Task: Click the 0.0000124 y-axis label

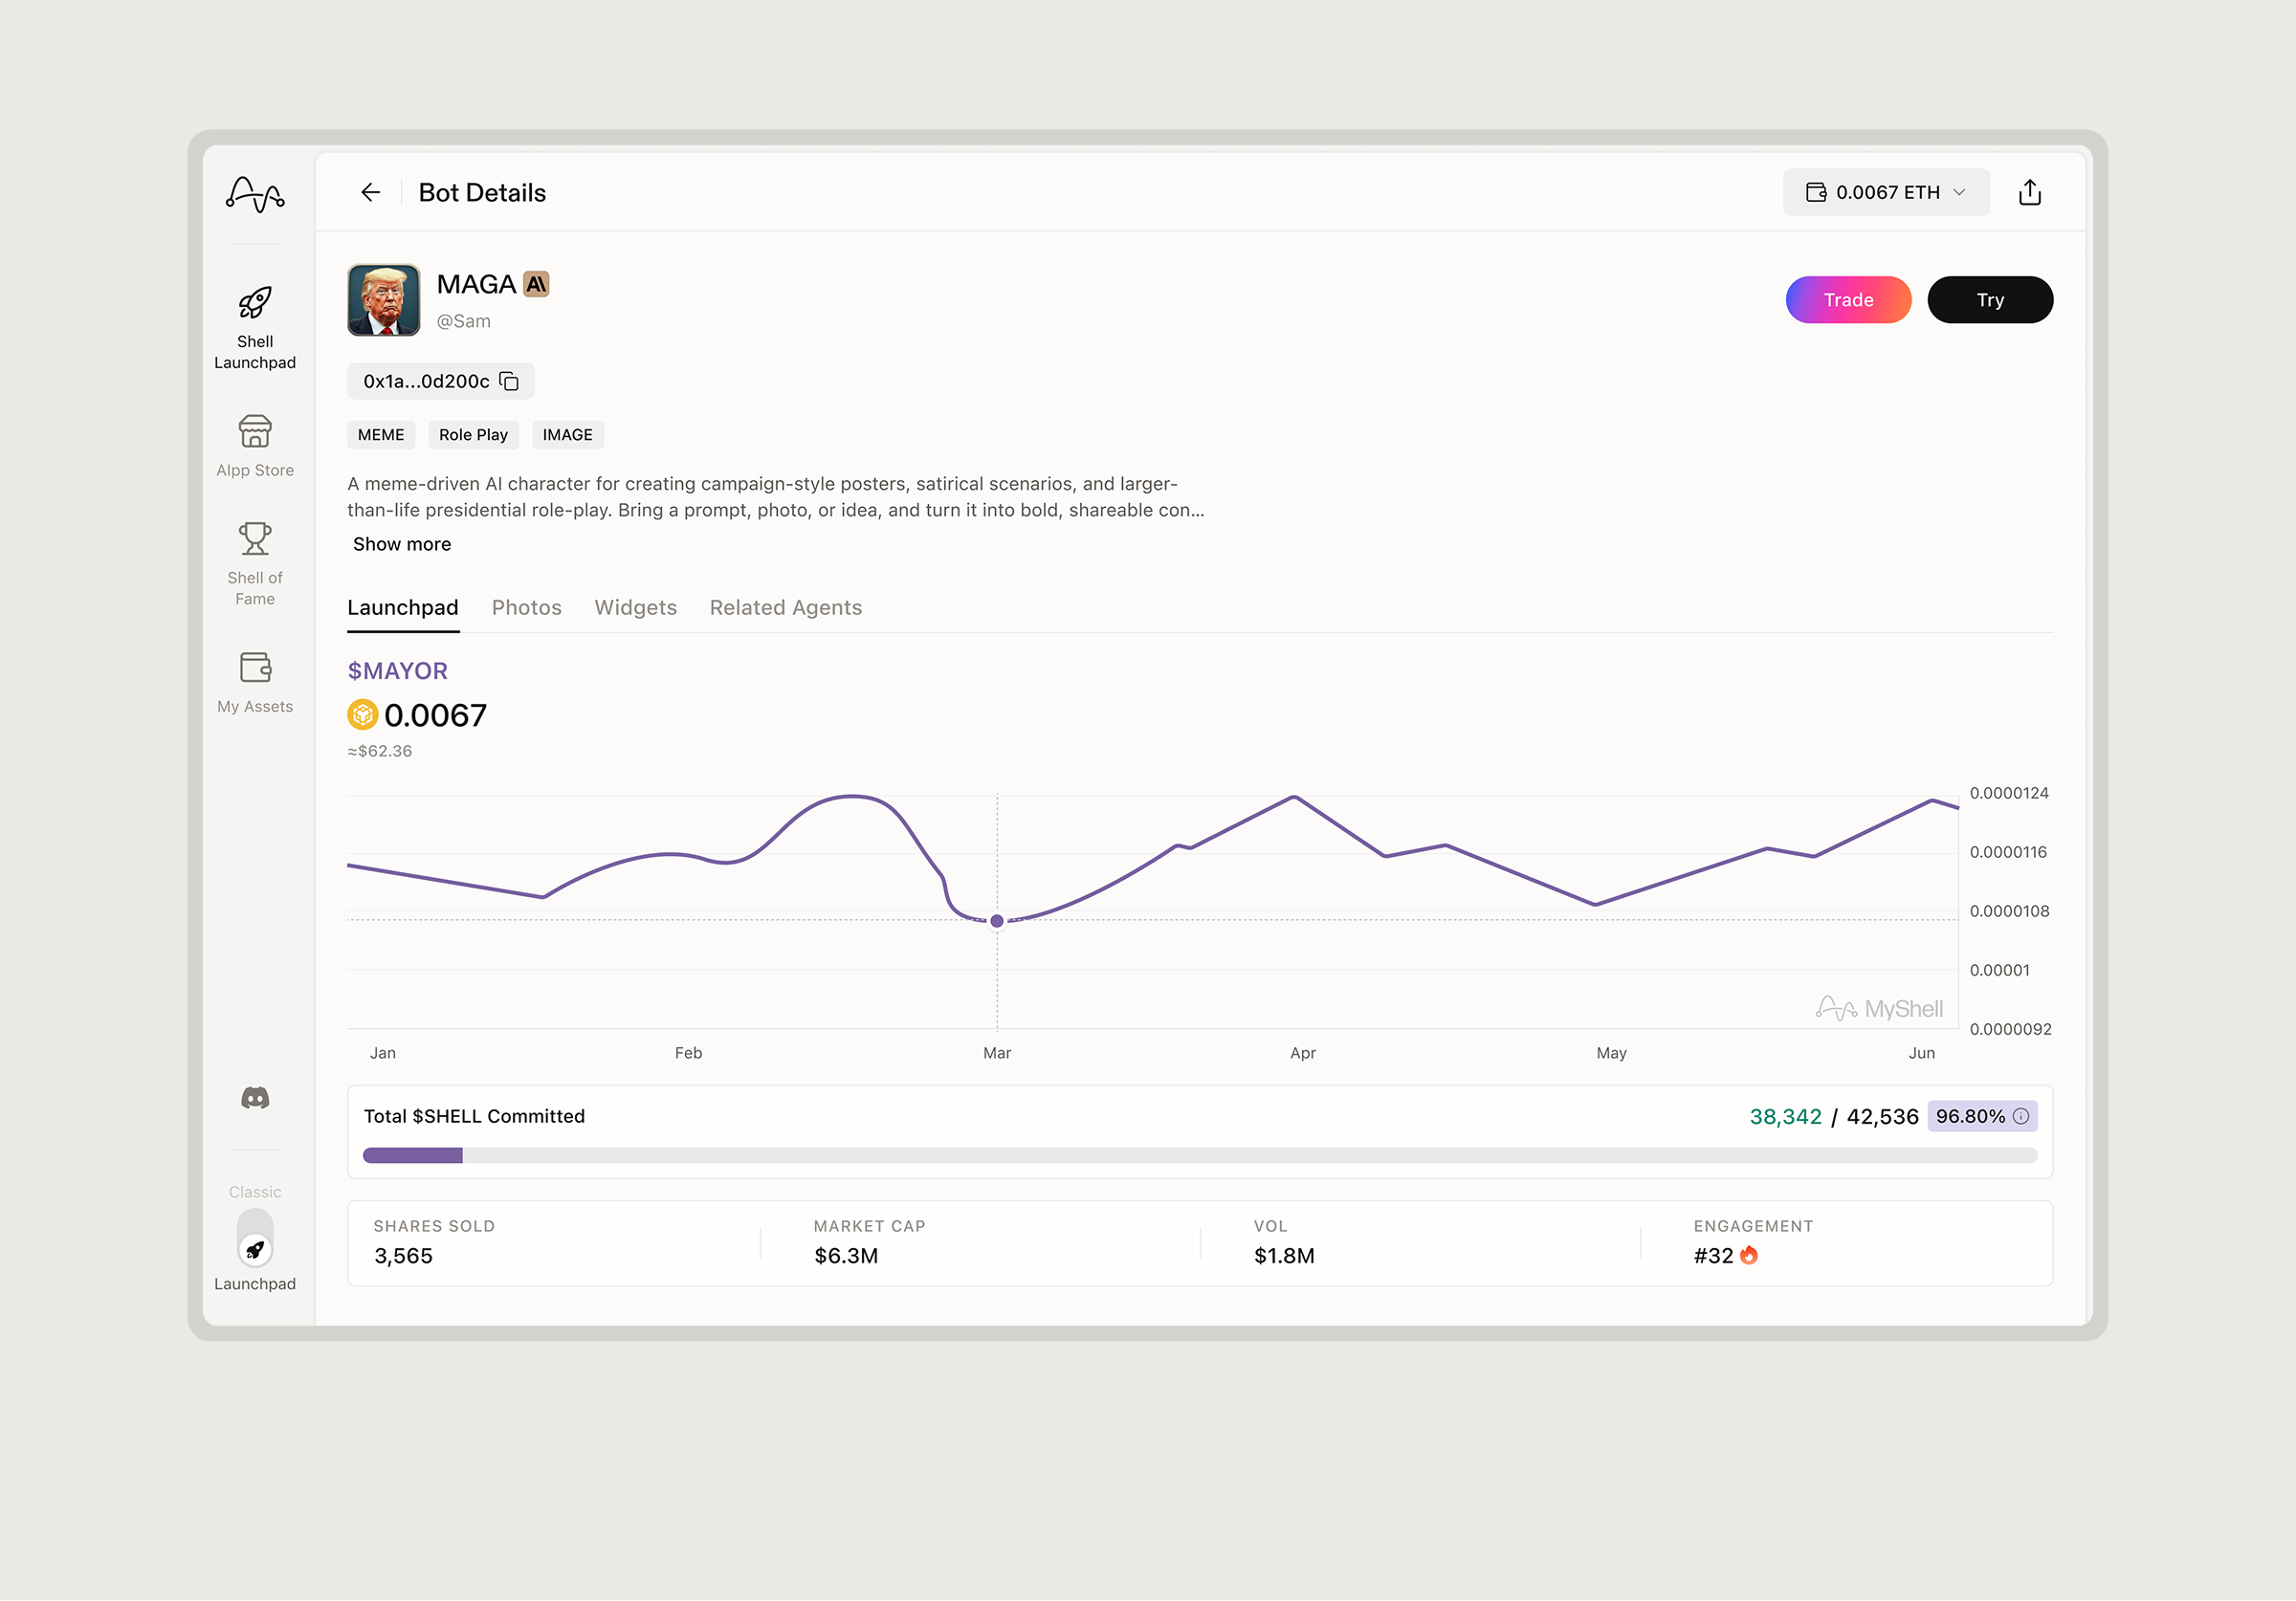Action: click(x=2009, y=793)
